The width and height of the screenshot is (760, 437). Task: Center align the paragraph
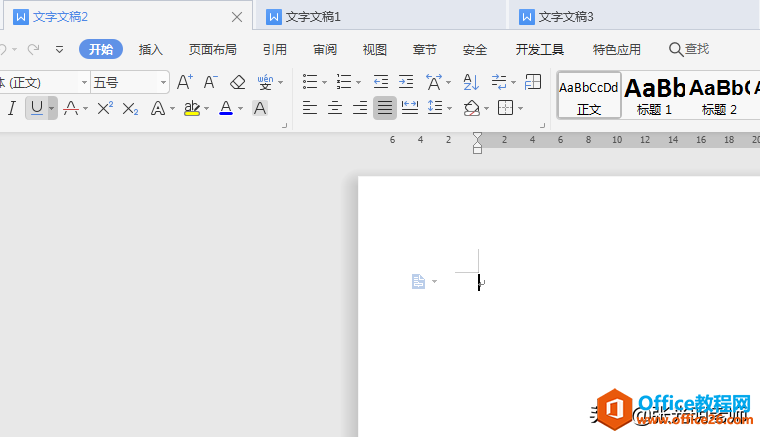coord(335,108)
